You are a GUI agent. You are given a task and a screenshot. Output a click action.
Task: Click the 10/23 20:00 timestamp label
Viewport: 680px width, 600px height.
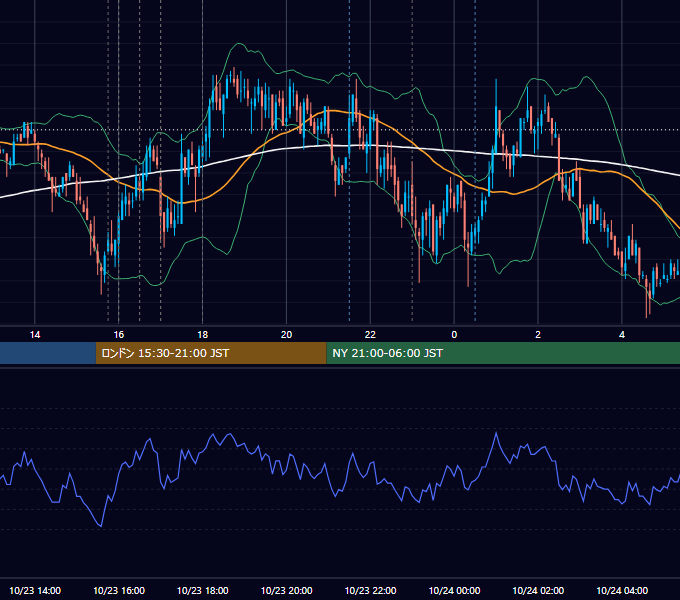[x=286, y=590]
